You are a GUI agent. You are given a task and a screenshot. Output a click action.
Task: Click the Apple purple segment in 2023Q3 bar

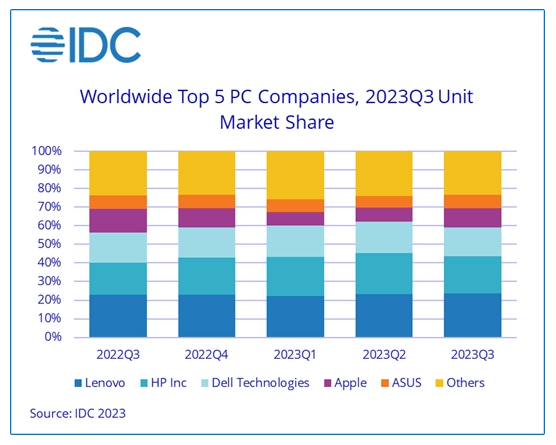point(473,218)
